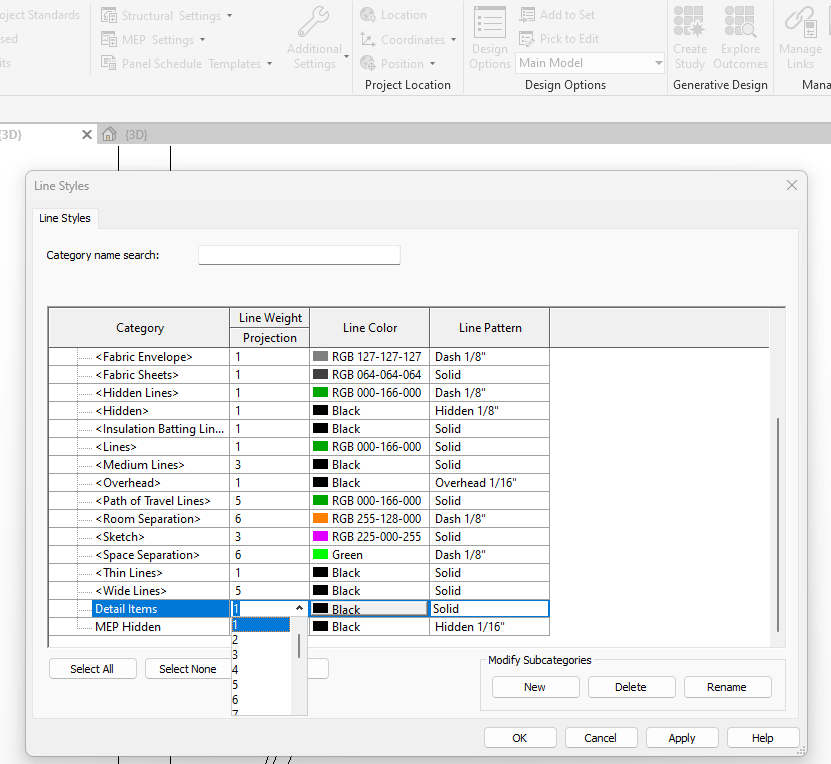Open Panel Schedule Templates icon
This screenshot has width=831, height=764.
tap(109, 64)
